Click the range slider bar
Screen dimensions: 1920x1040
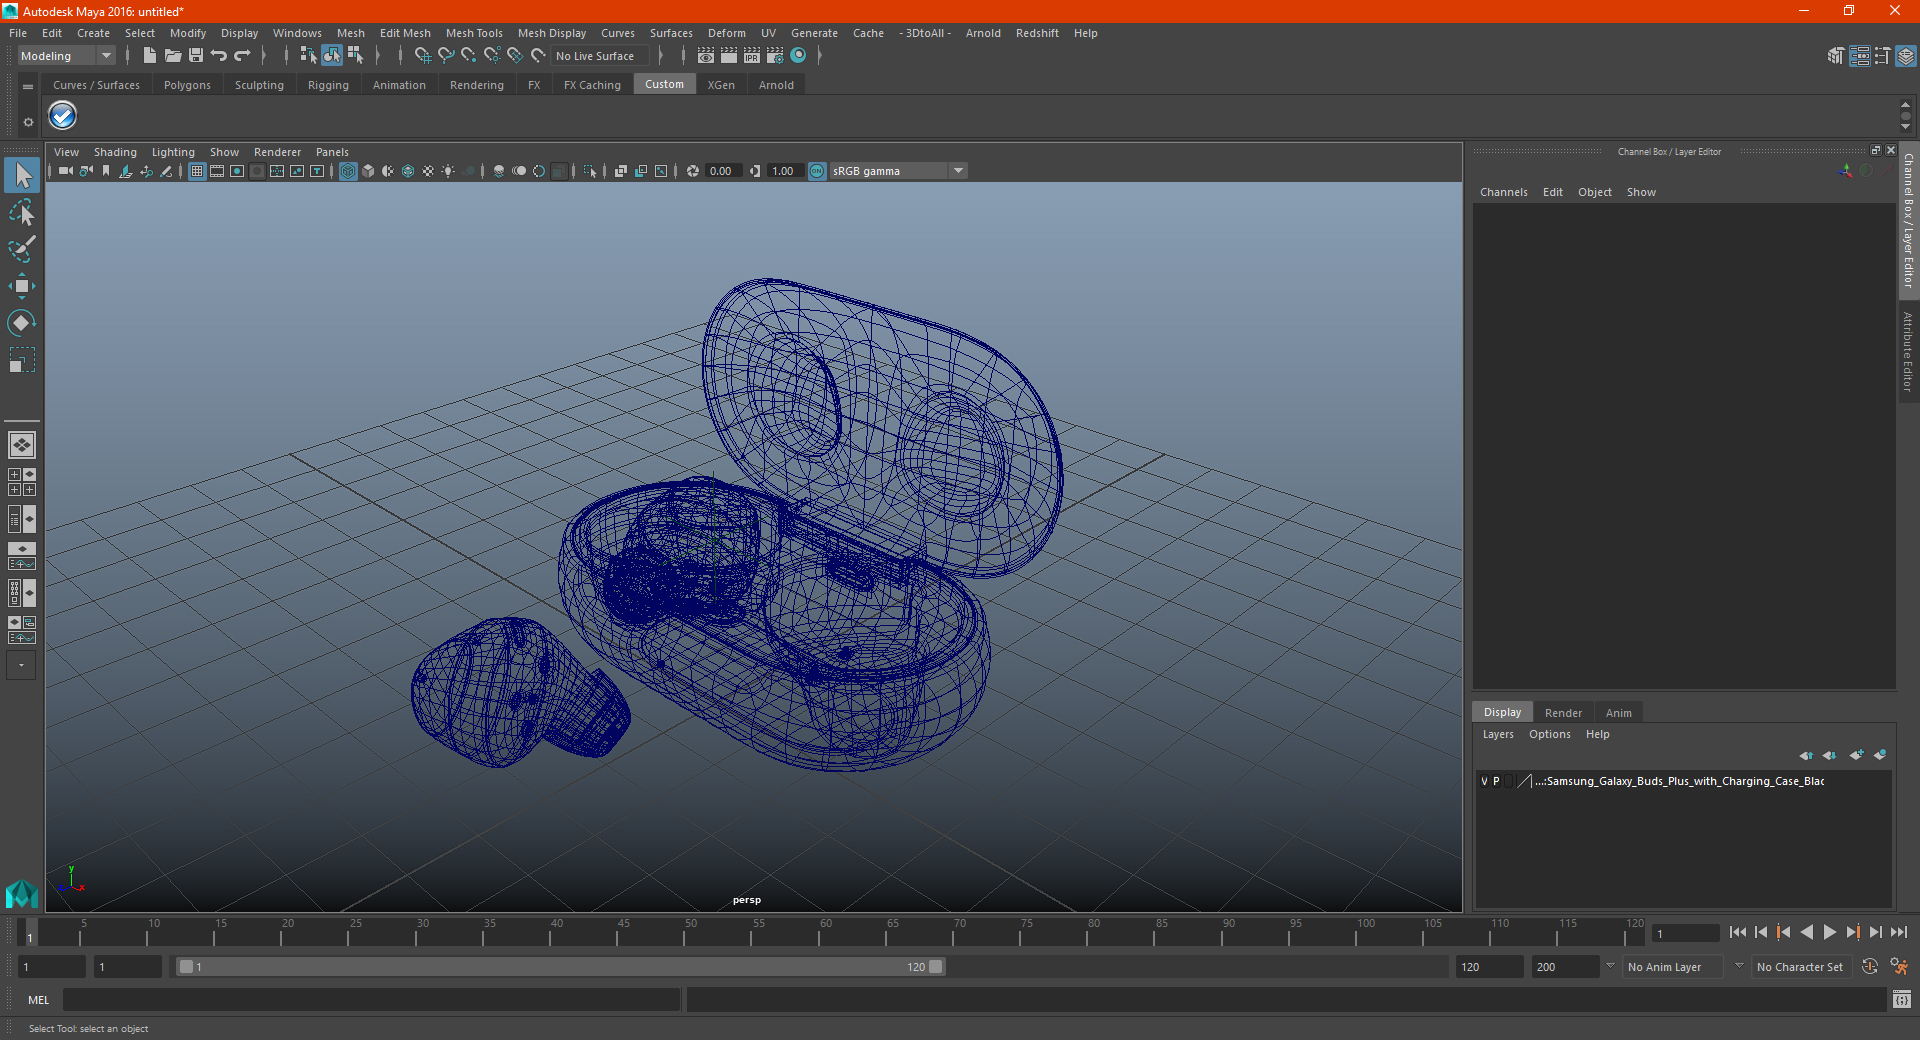tap(560, 967)
